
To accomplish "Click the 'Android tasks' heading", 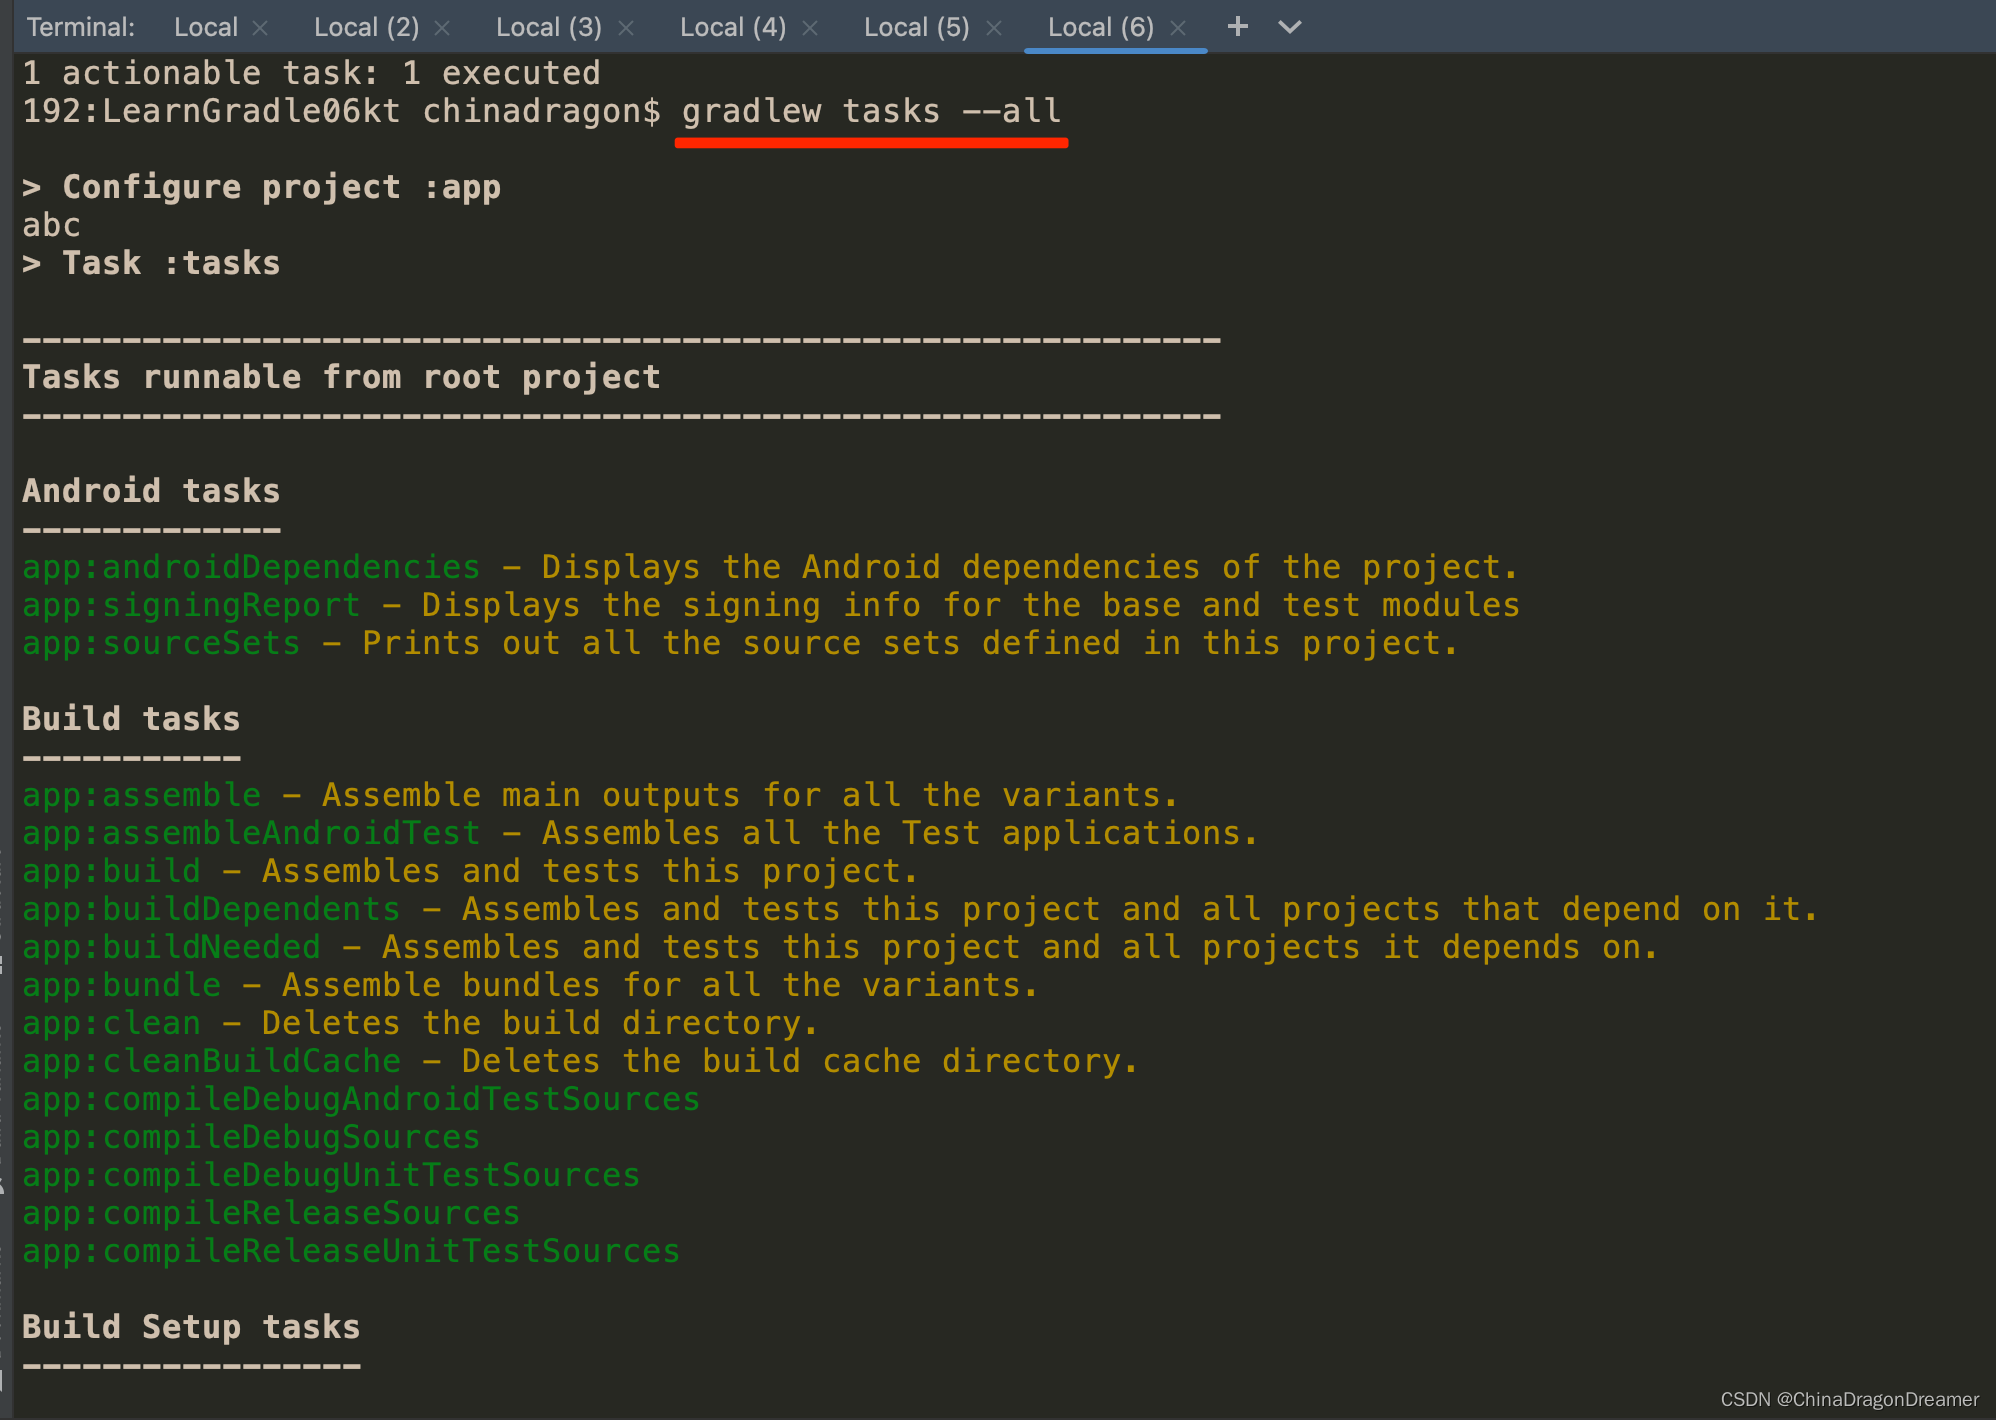I will 151,491.
